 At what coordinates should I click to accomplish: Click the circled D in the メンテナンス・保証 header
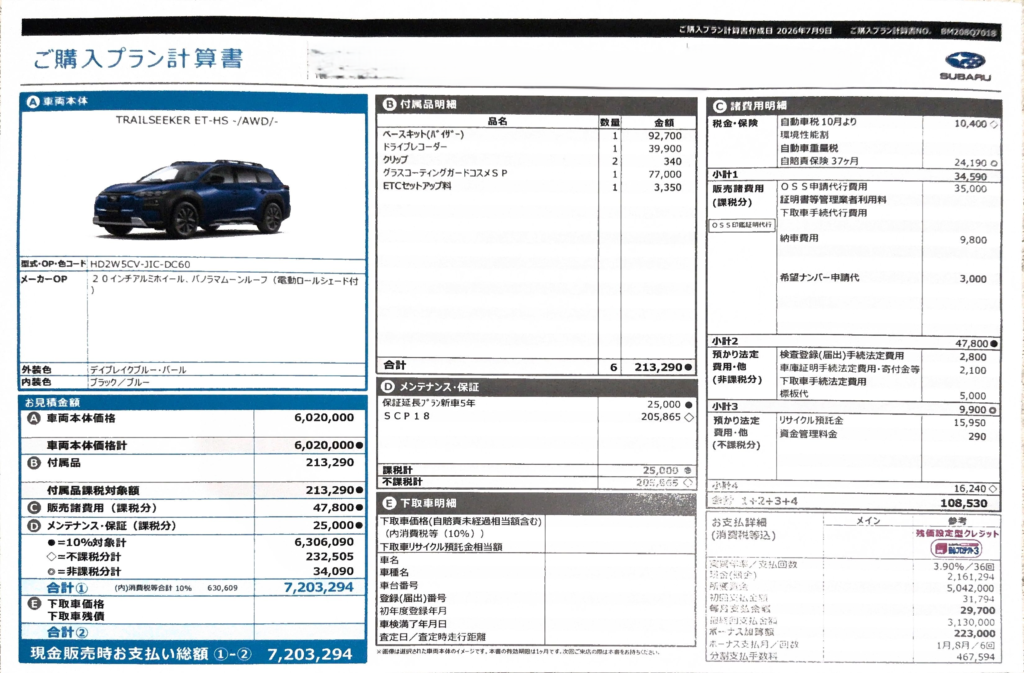point(388,386)
